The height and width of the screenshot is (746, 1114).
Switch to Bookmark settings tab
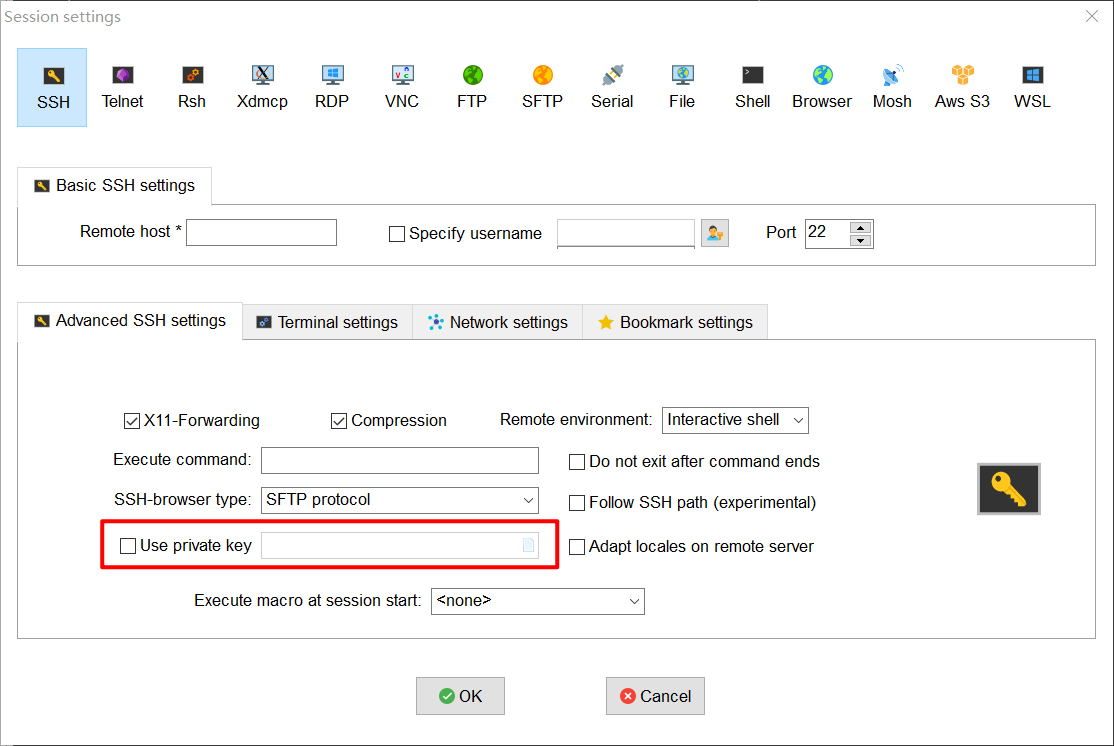676,323
